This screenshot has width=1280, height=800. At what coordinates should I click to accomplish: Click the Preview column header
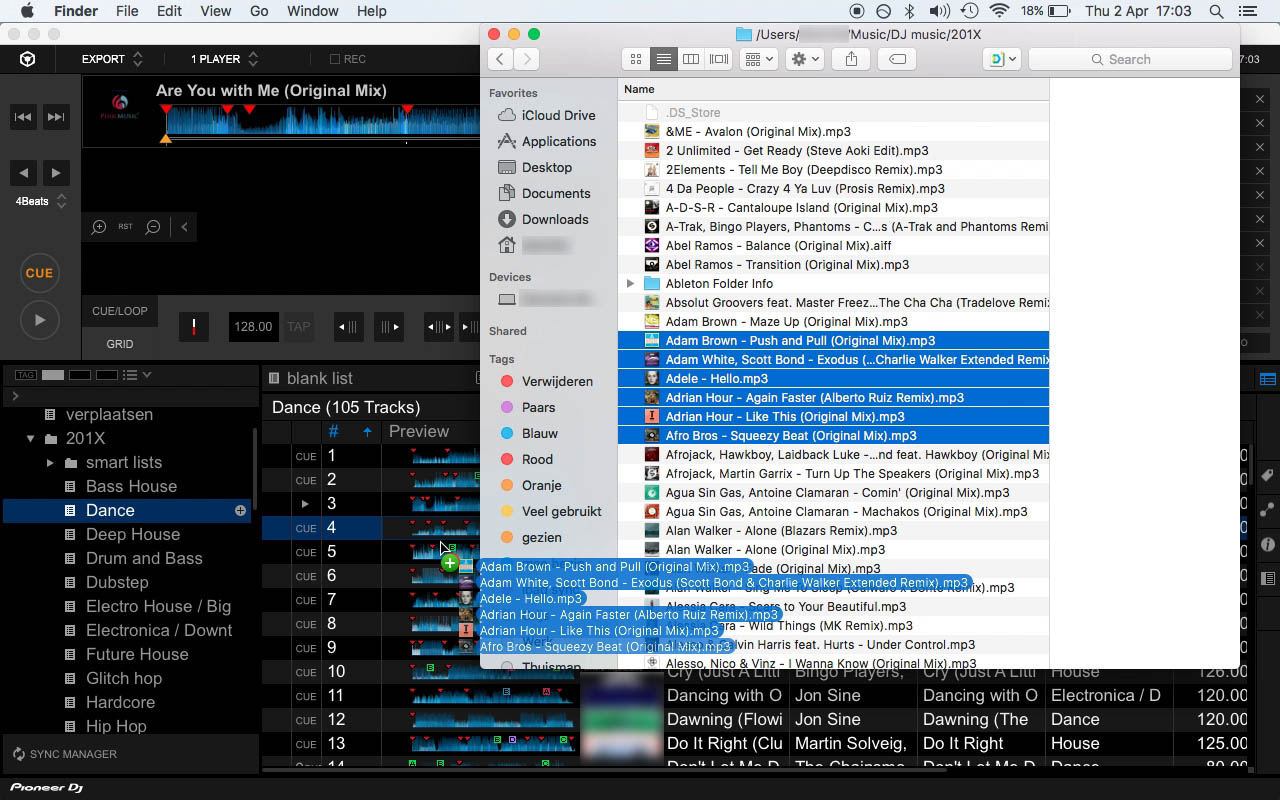(419, 431)
